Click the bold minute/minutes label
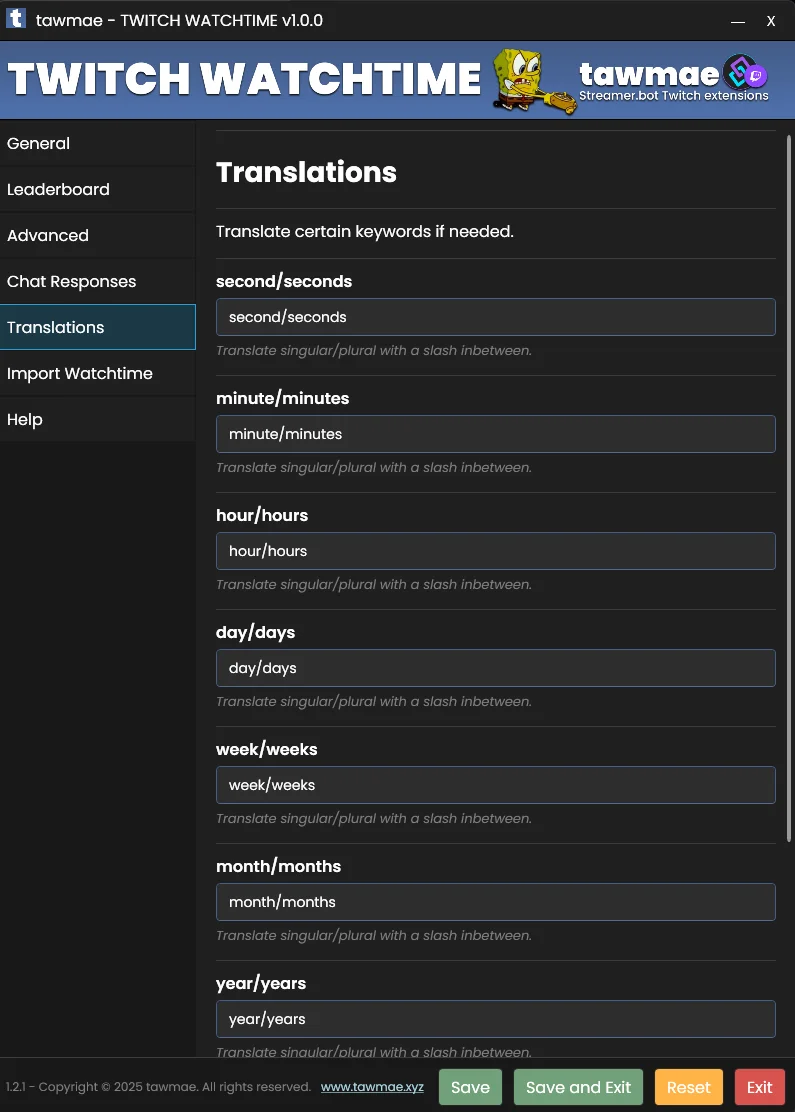This screenshot has width=795, height=1112. pyautogui.click(x=282, y=399)
